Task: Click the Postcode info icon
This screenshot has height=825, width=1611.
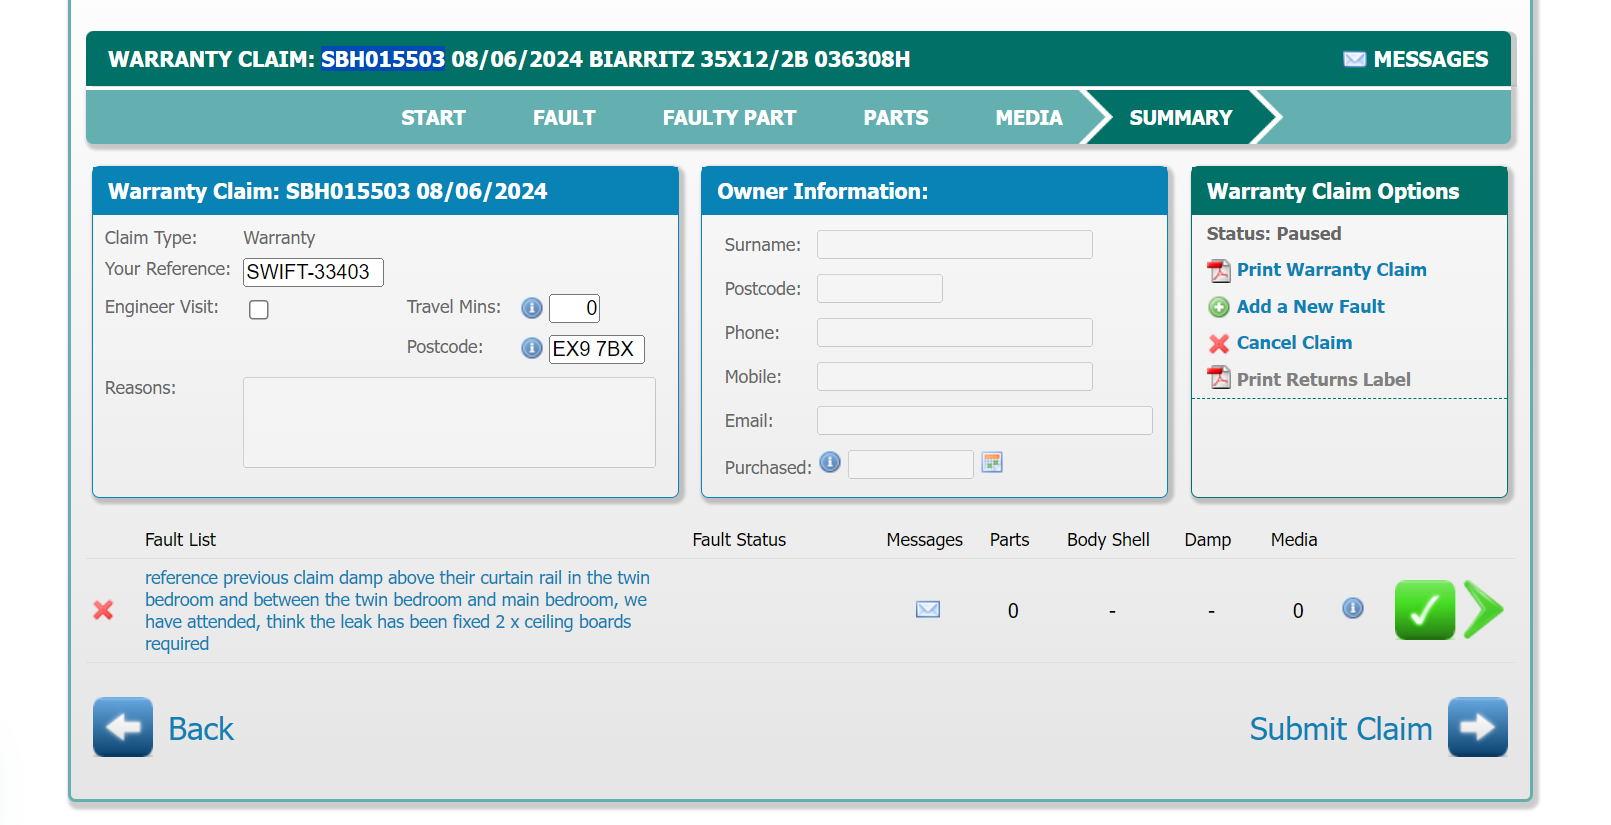Action: (x=532, y=348)
